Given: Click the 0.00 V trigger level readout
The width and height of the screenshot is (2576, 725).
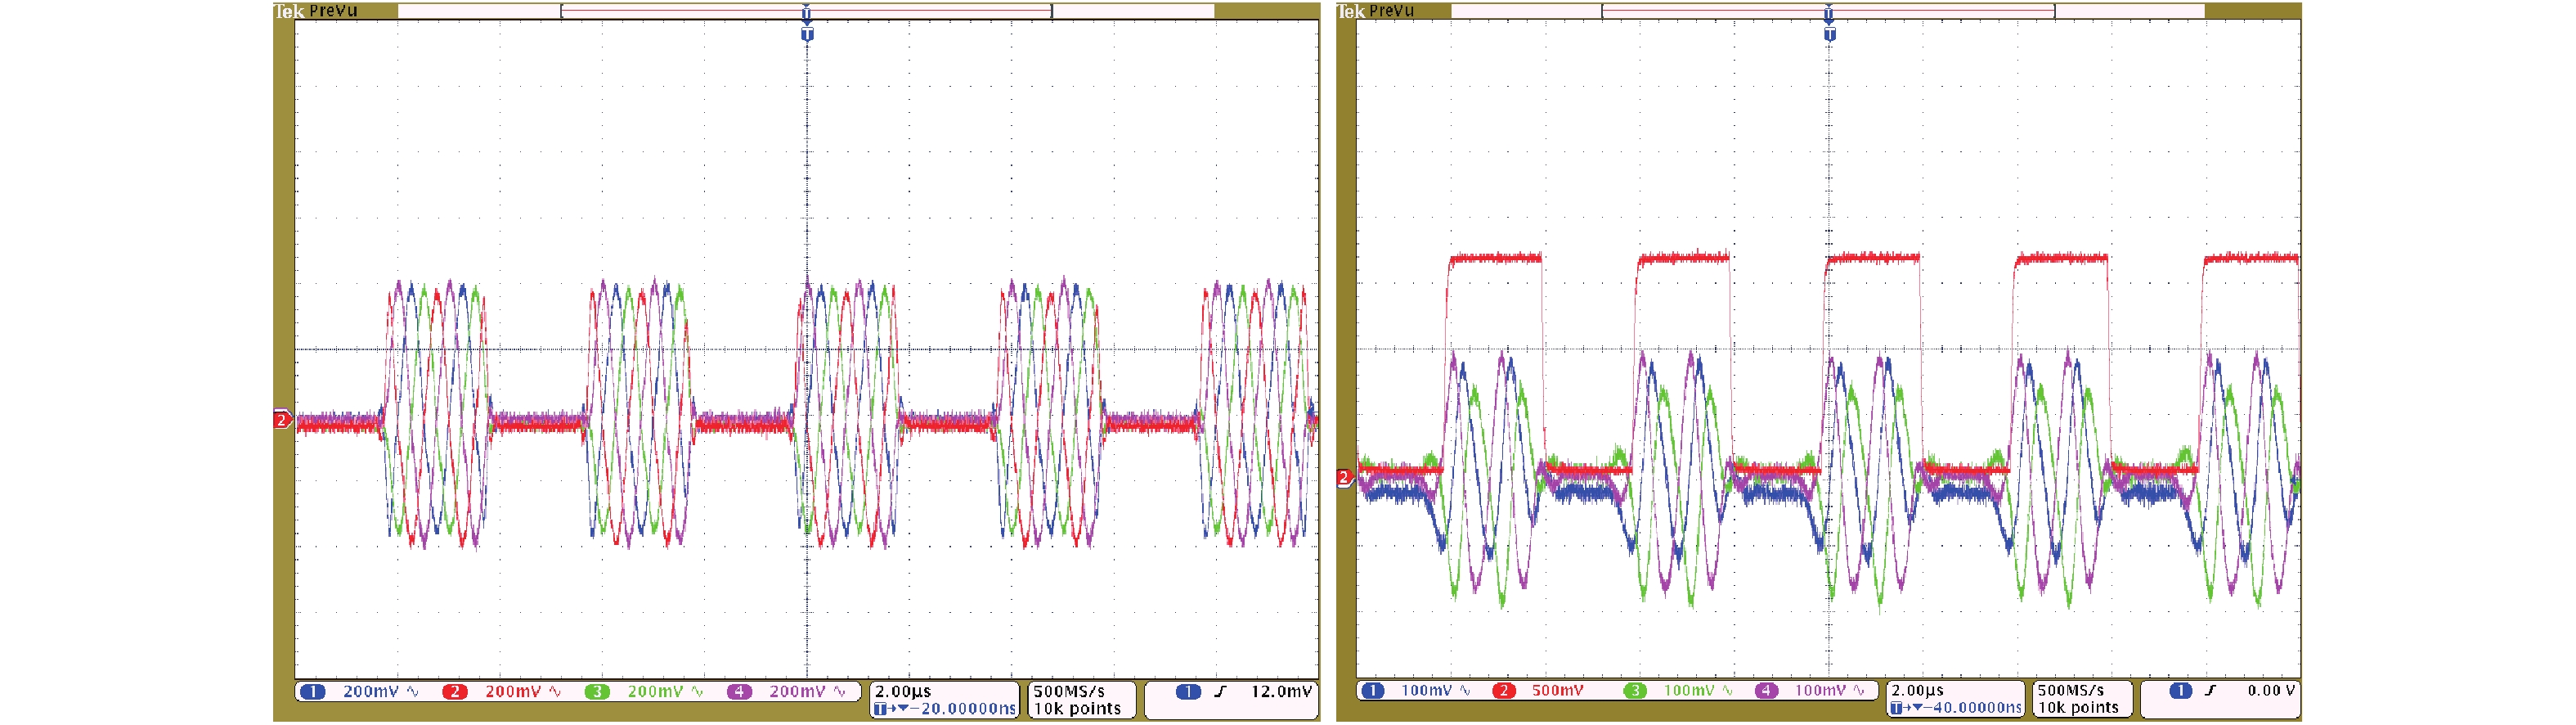Looking at the screenshot, I should coord(2271,690).
